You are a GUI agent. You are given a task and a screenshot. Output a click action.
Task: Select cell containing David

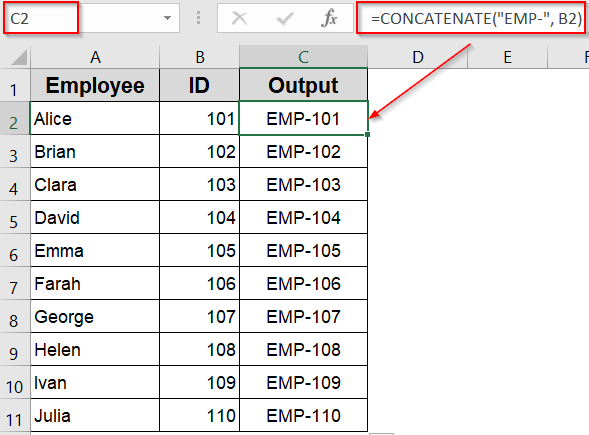pyautogui.click(x=95, y=218)
